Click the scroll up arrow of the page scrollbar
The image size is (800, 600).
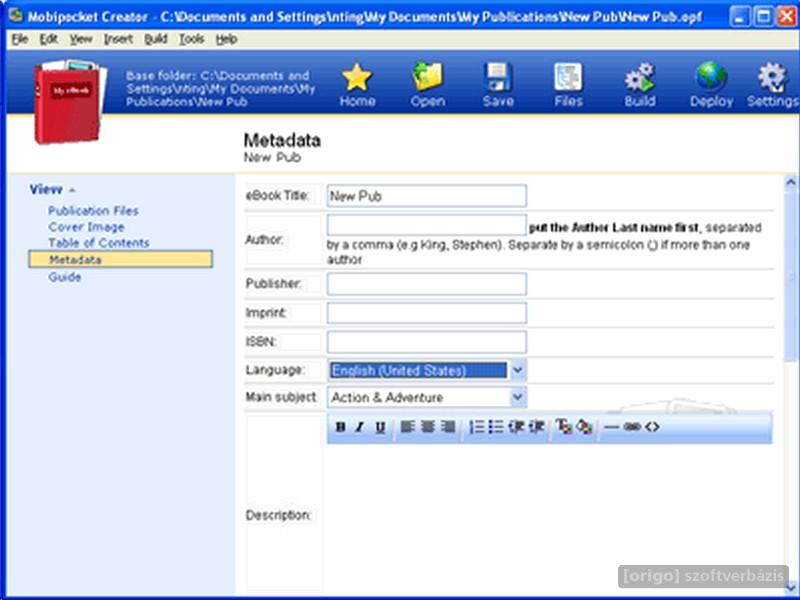(791, 182)
